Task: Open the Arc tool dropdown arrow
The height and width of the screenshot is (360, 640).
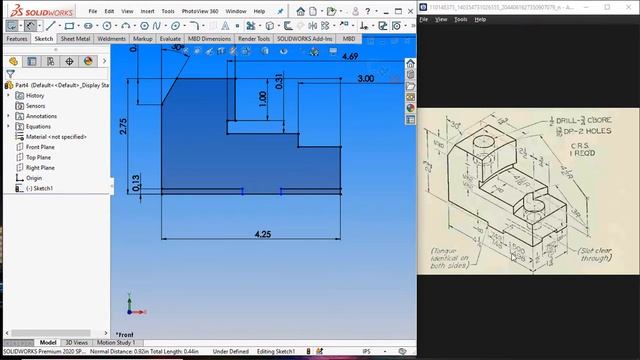Action: (x=134, y=26)
